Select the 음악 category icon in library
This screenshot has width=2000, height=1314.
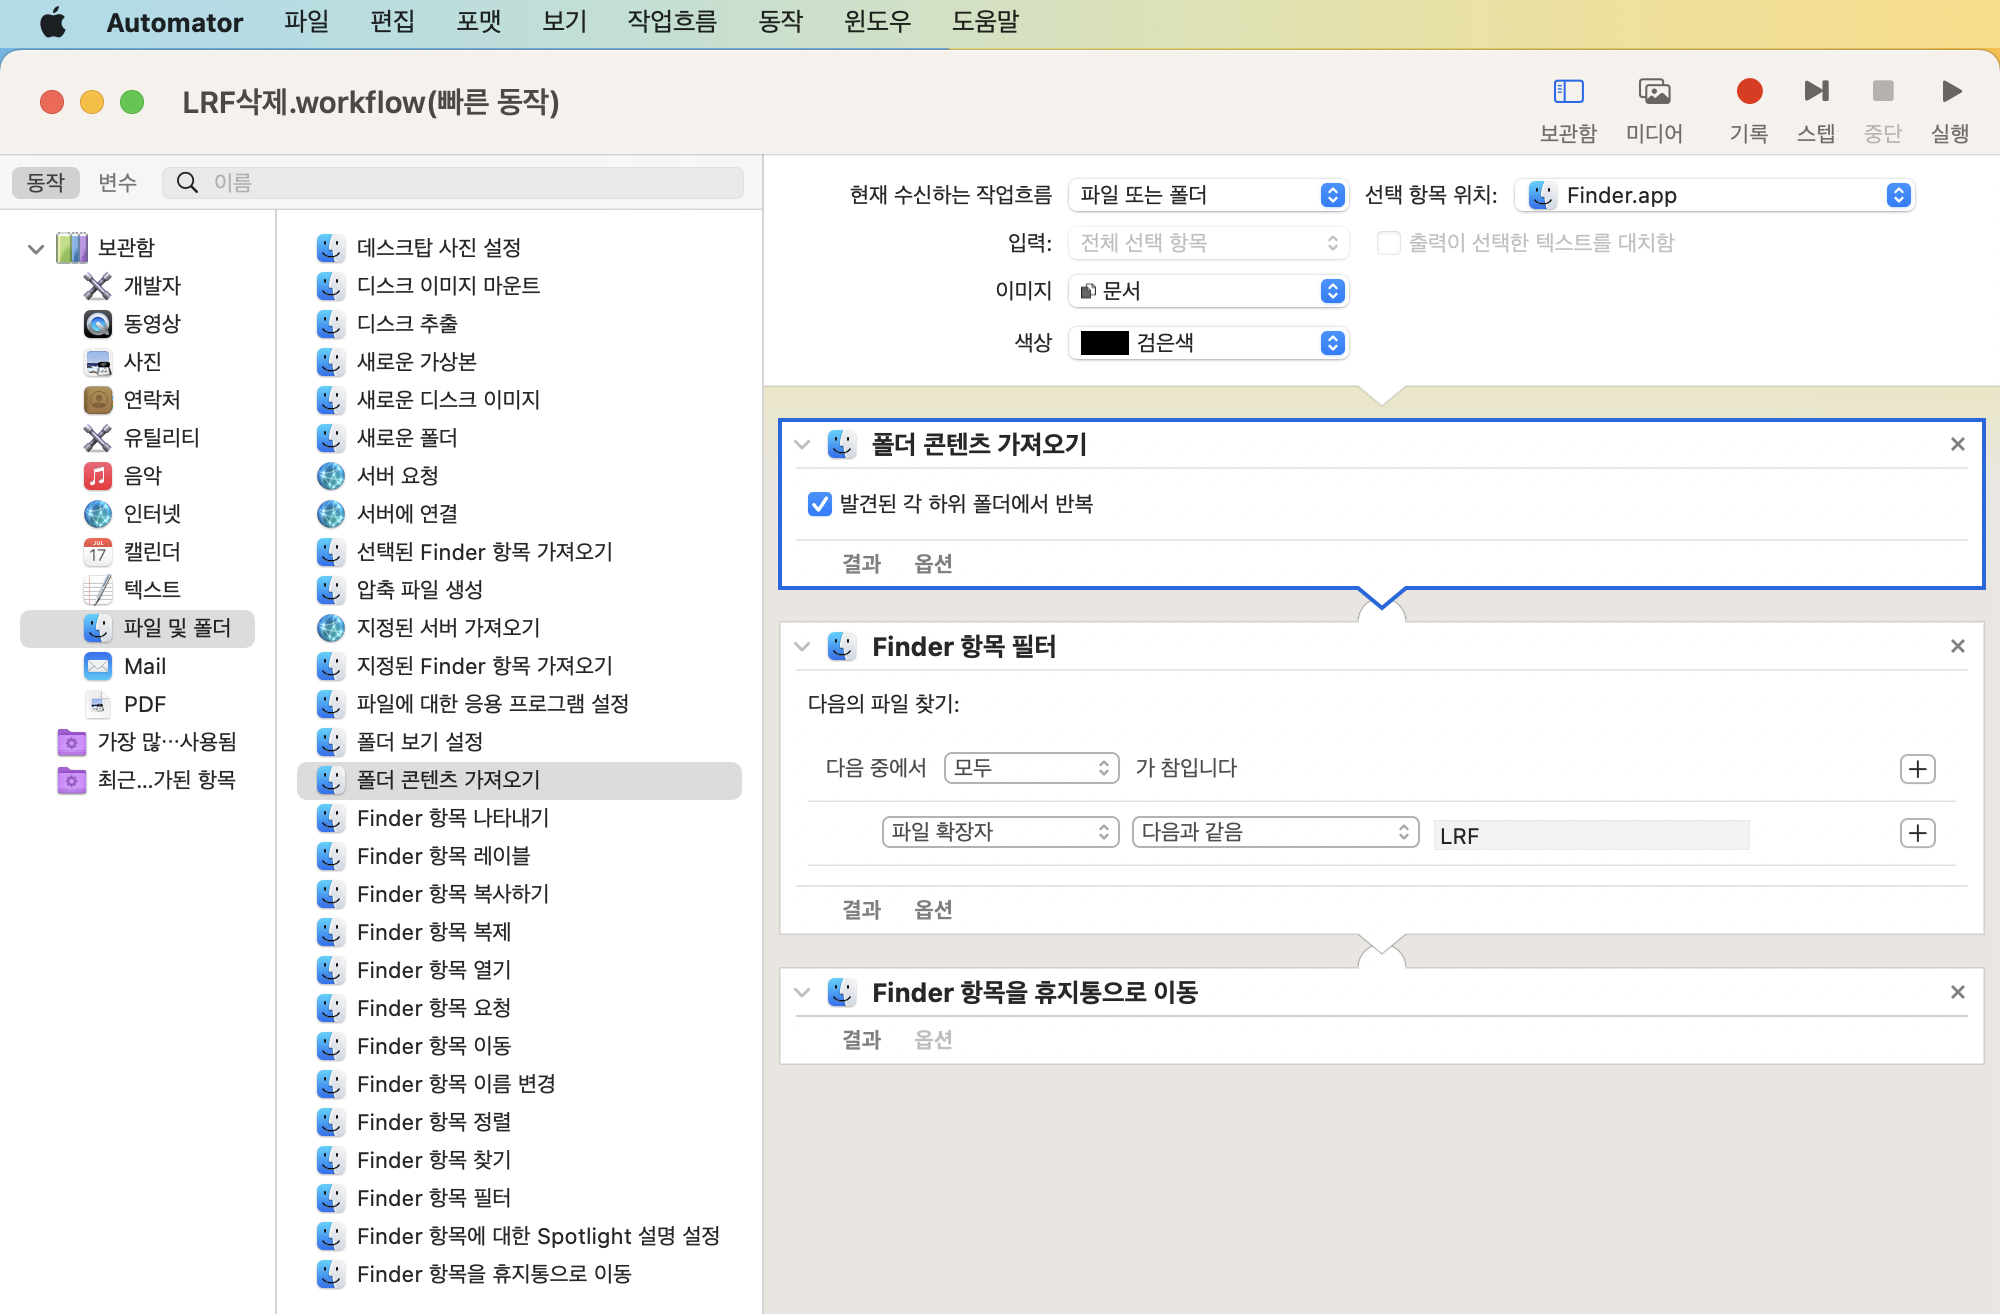point(98,475)
